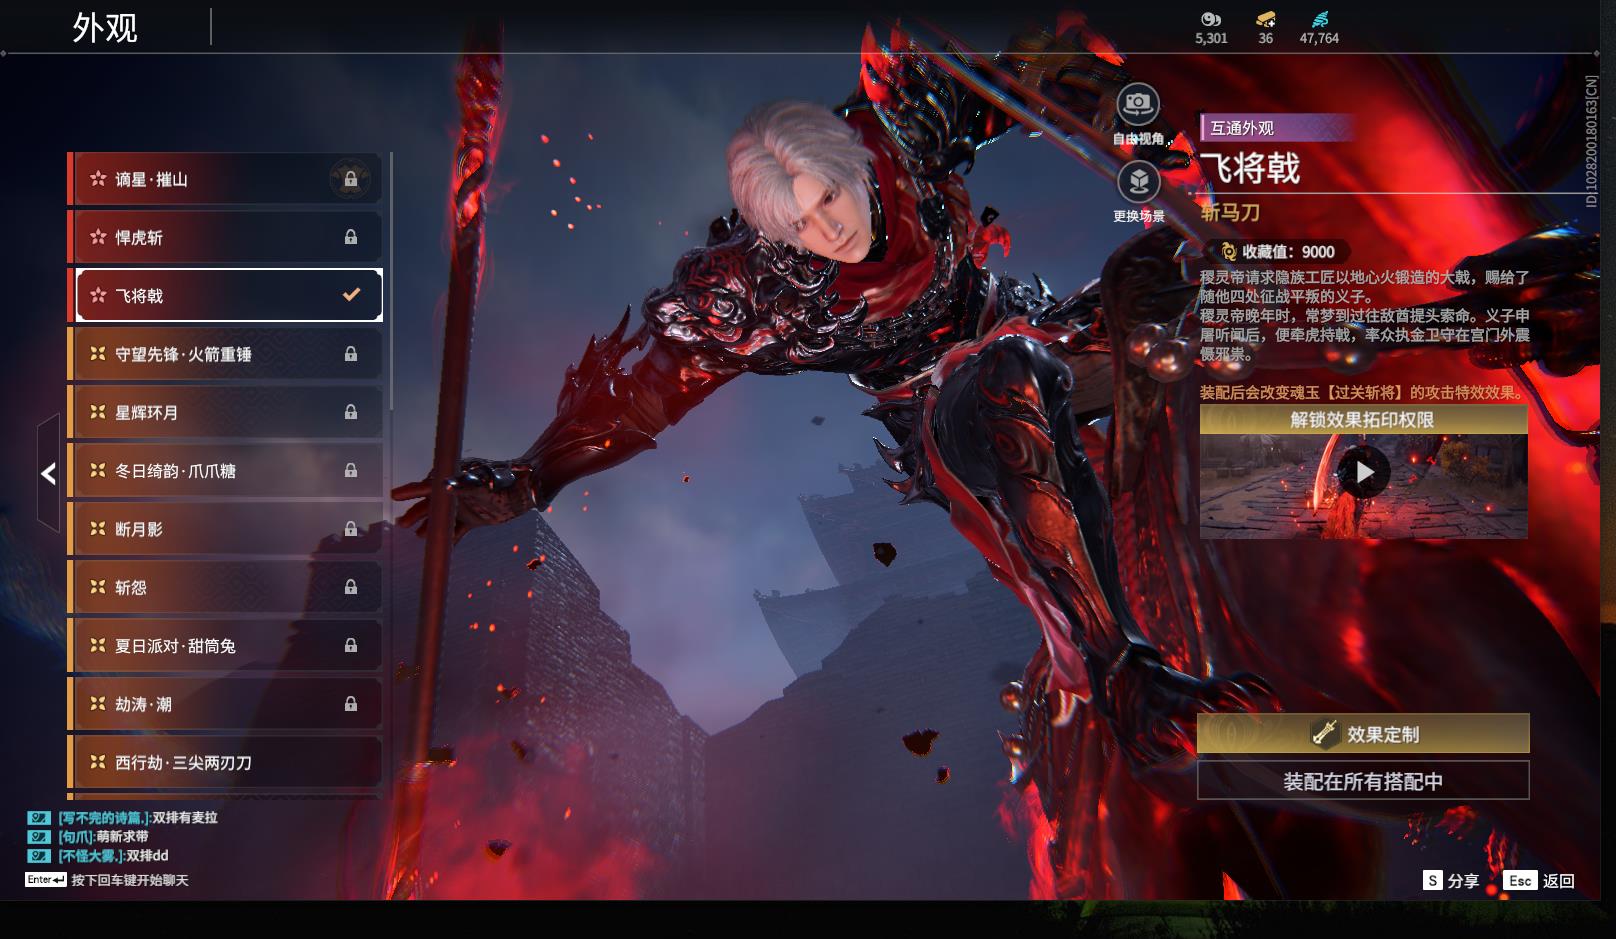Select 守望先锋·火箭重锤 from the skin list
The width and height of the screenshot is (1616, 939).
click(225, 354)
